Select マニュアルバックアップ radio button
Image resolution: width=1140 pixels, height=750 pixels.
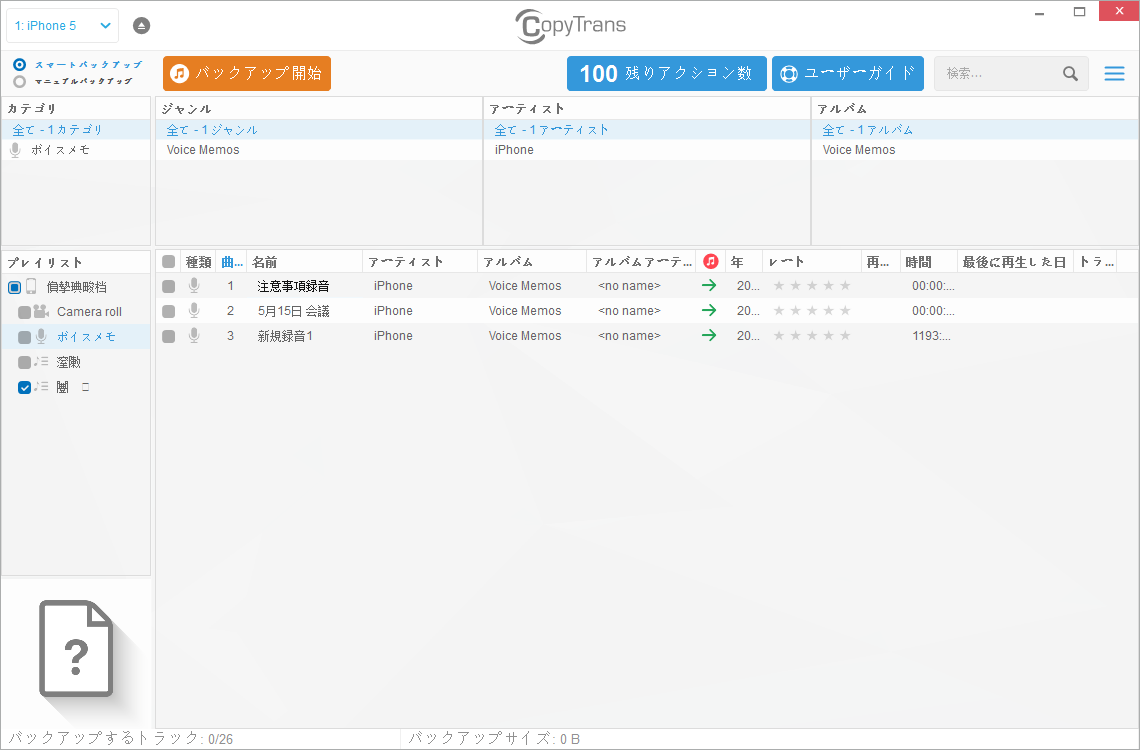(x=20, y=81)
